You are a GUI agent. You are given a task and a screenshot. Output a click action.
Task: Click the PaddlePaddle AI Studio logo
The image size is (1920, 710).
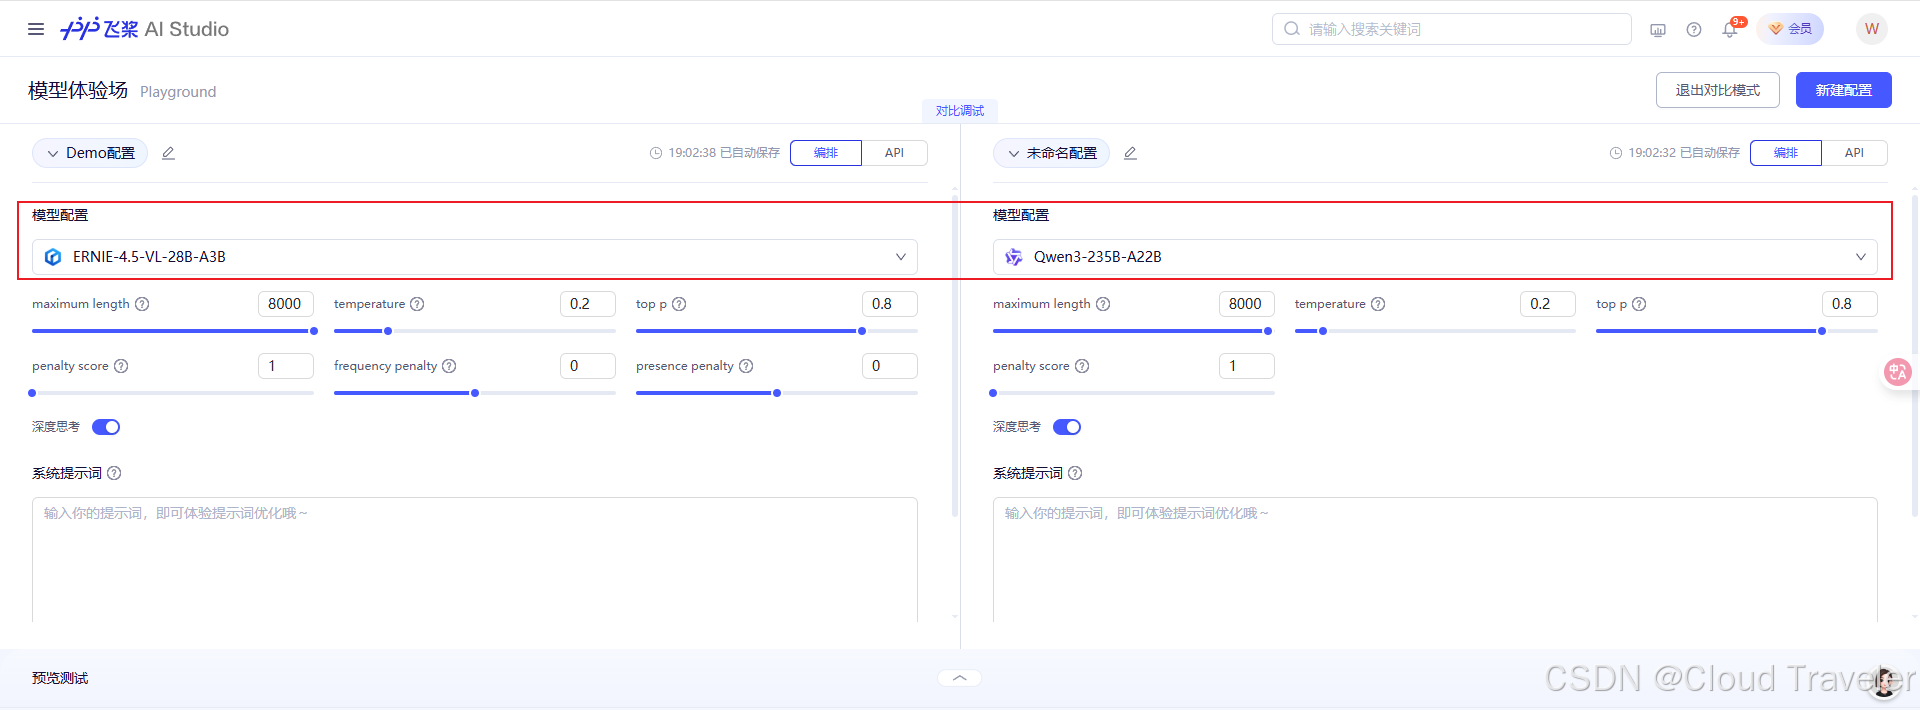[144, 29]
